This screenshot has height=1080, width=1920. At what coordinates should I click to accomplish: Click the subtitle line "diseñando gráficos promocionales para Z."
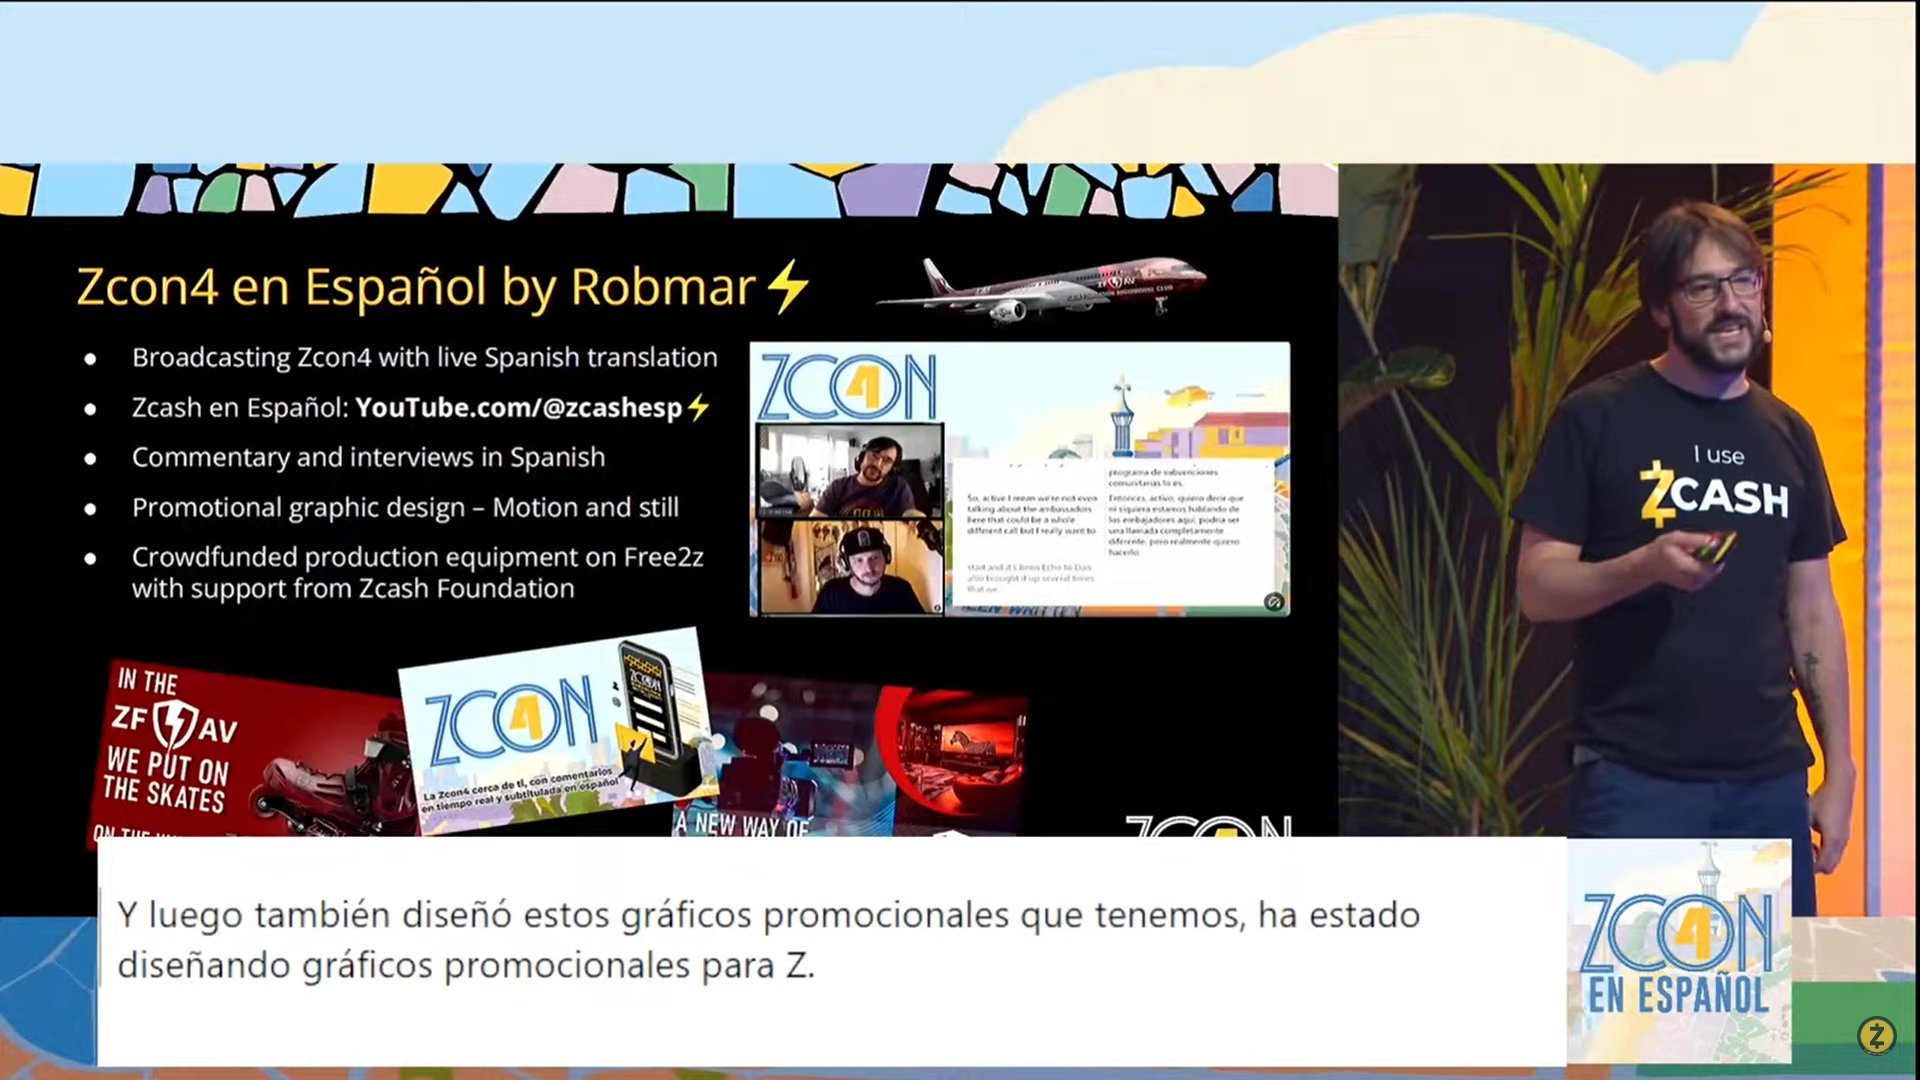(x=466, y=966)
